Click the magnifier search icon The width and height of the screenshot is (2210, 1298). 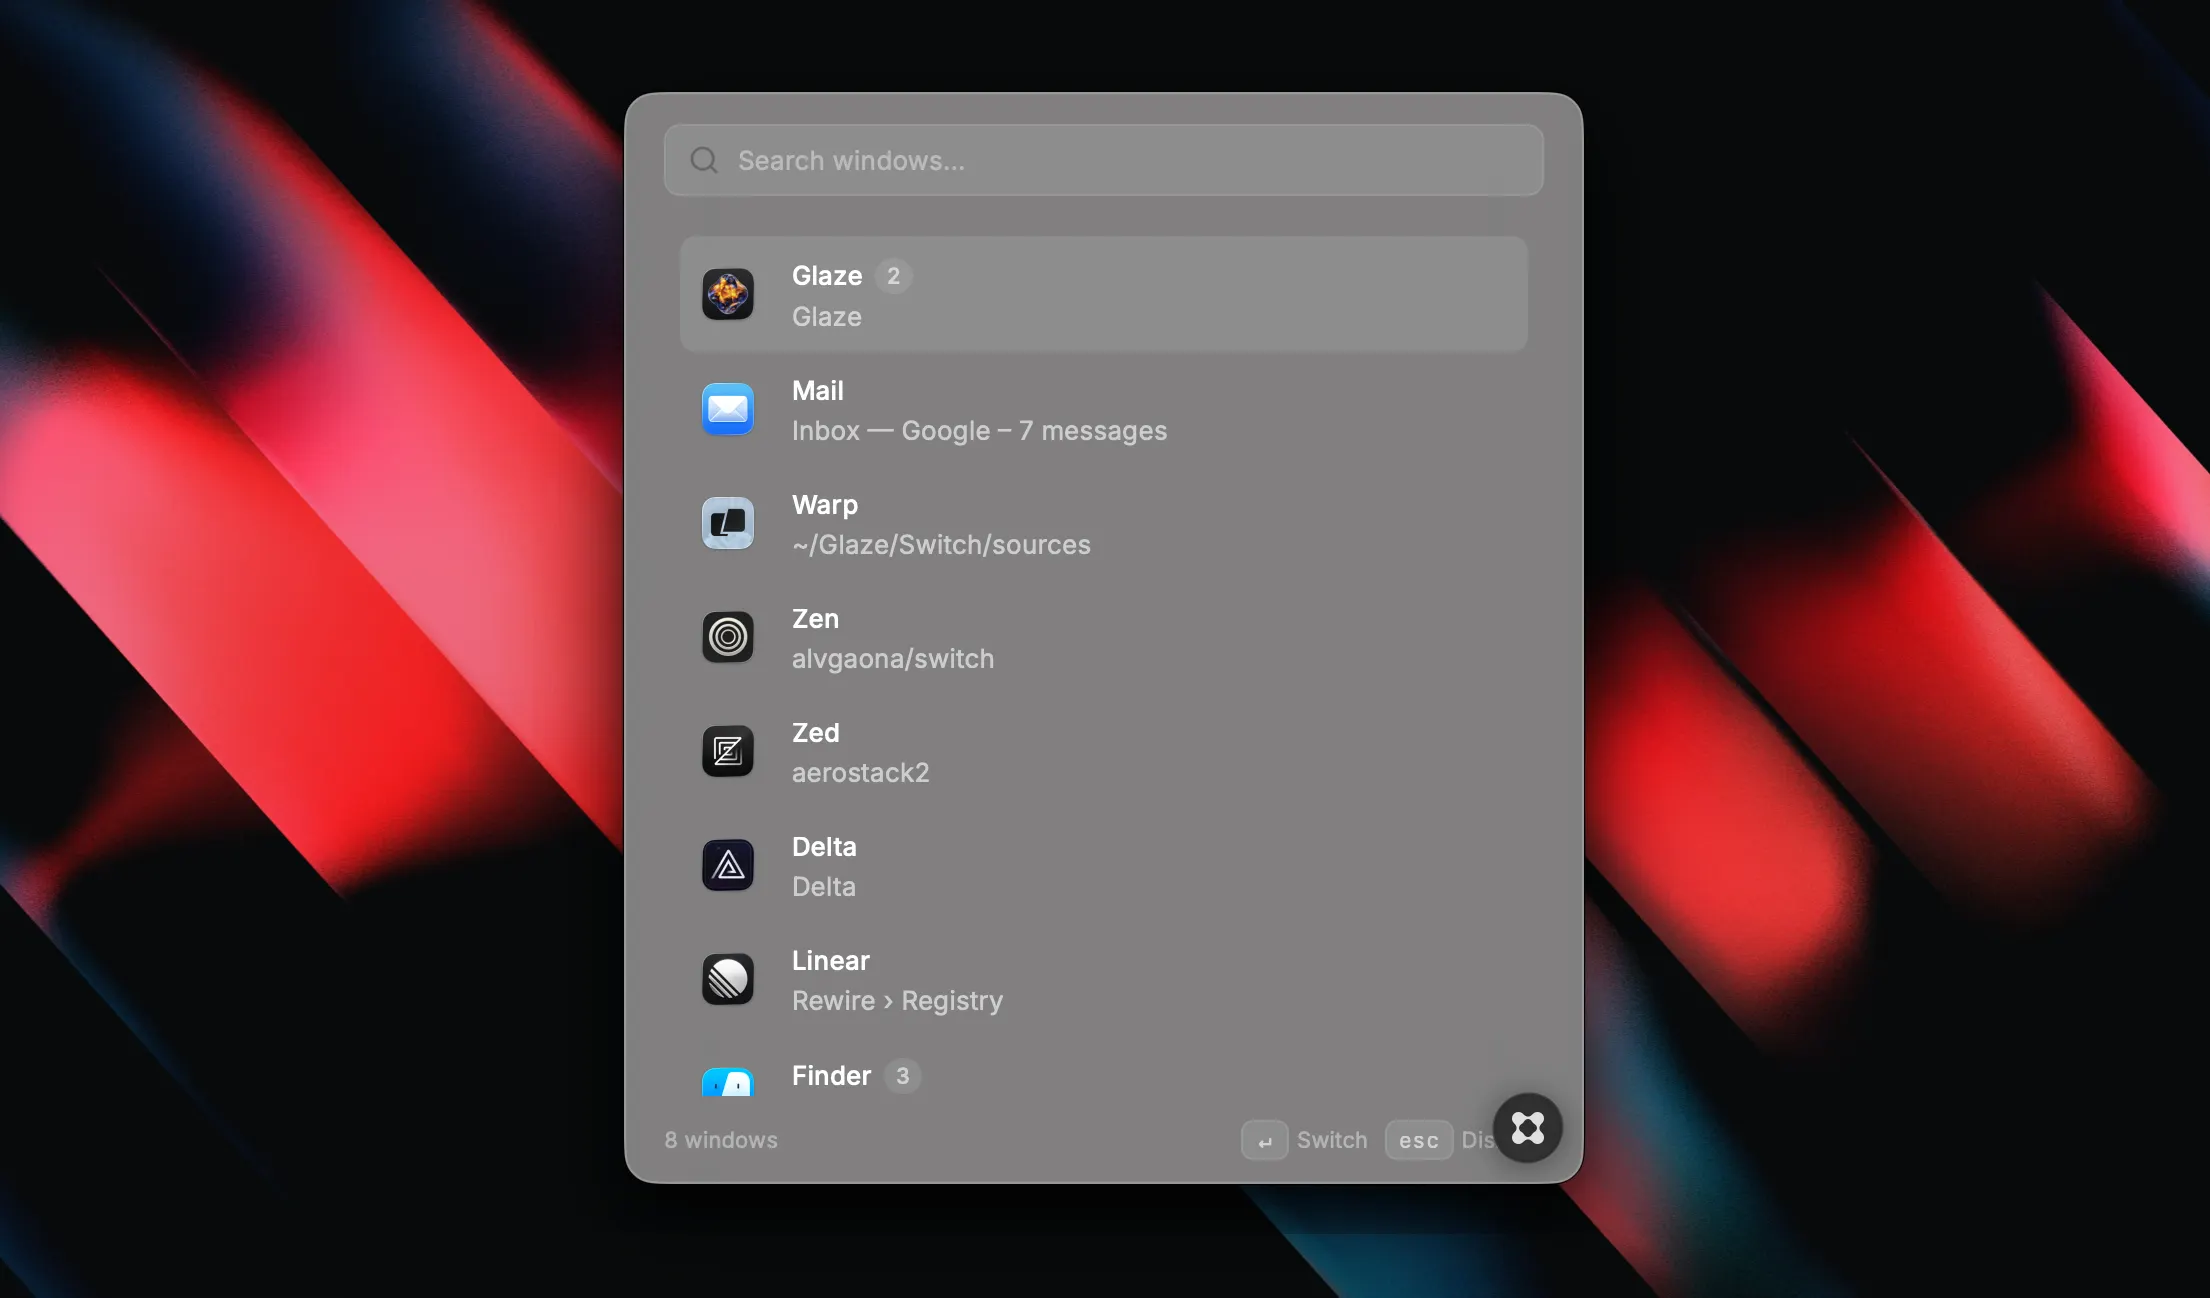coord(704,160)
